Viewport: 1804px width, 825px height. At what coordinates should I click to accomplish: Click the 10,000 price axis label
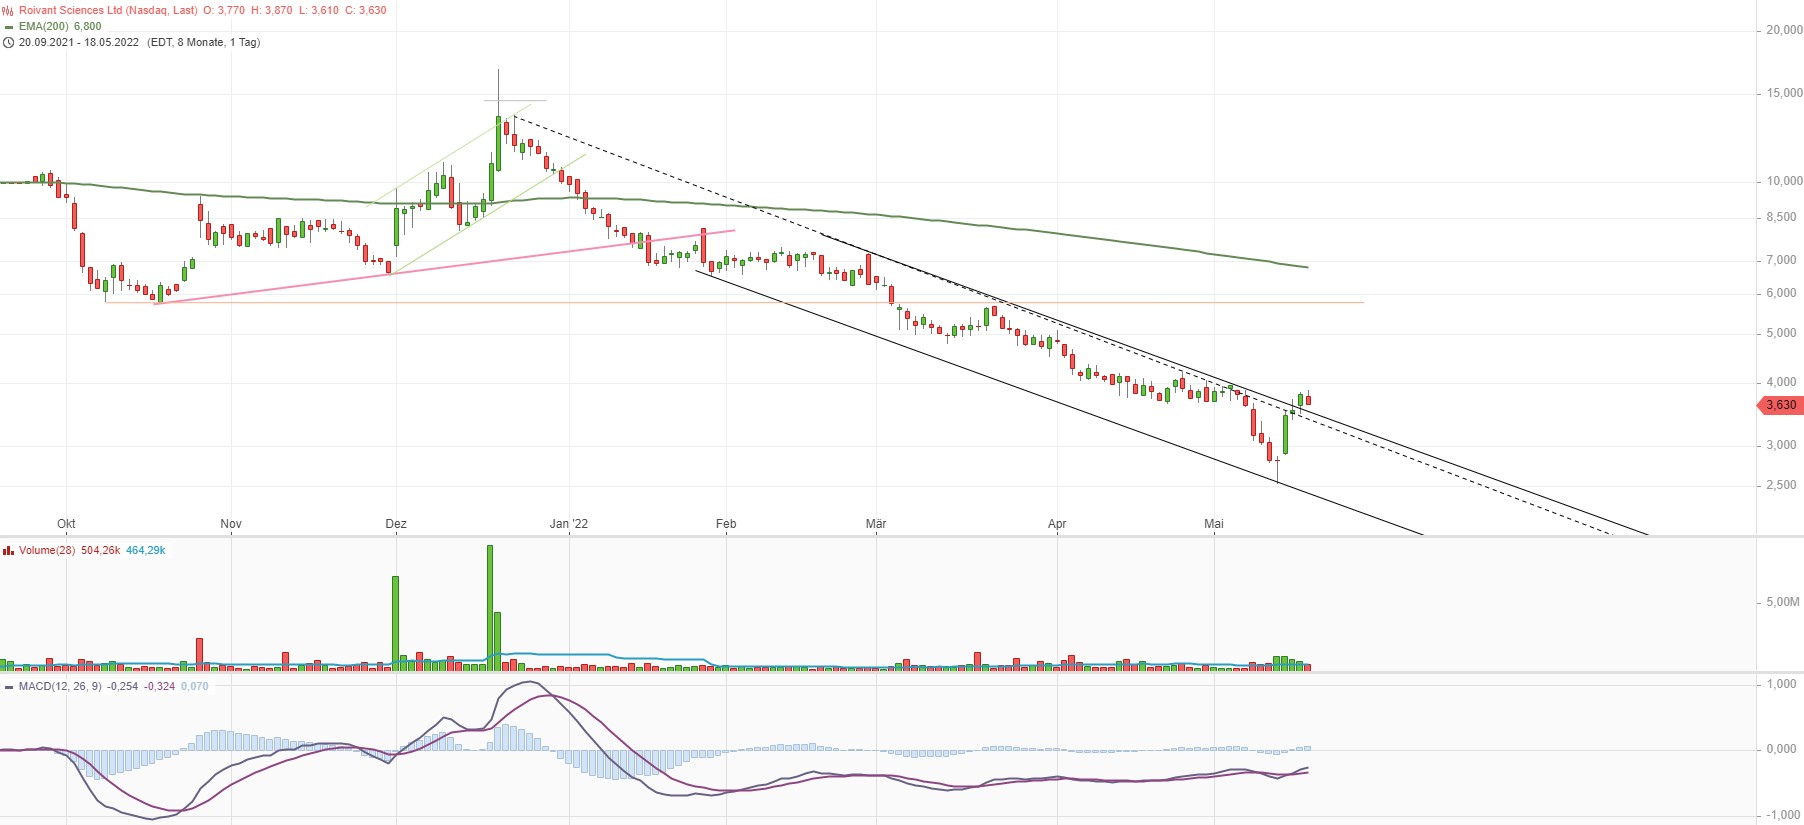(x=1784, y=181)
